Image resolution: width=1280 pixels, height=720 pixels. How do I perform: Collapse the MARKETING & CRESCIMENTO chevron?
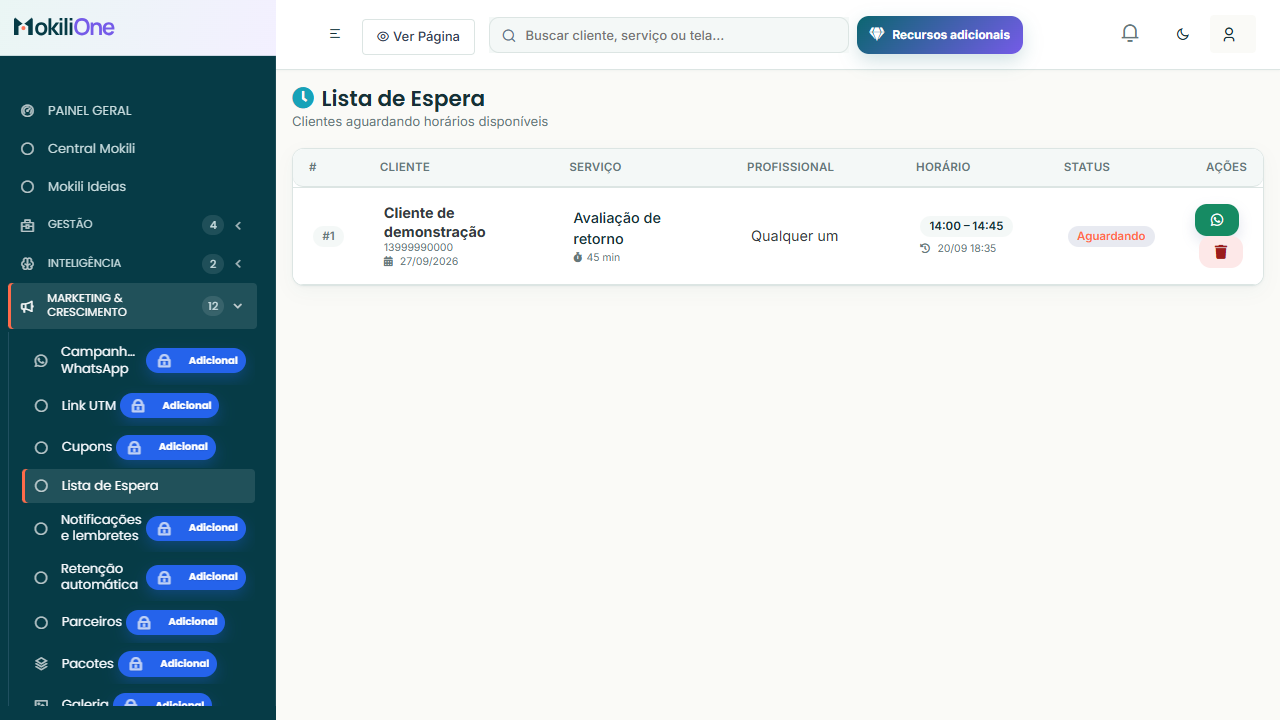238,306
